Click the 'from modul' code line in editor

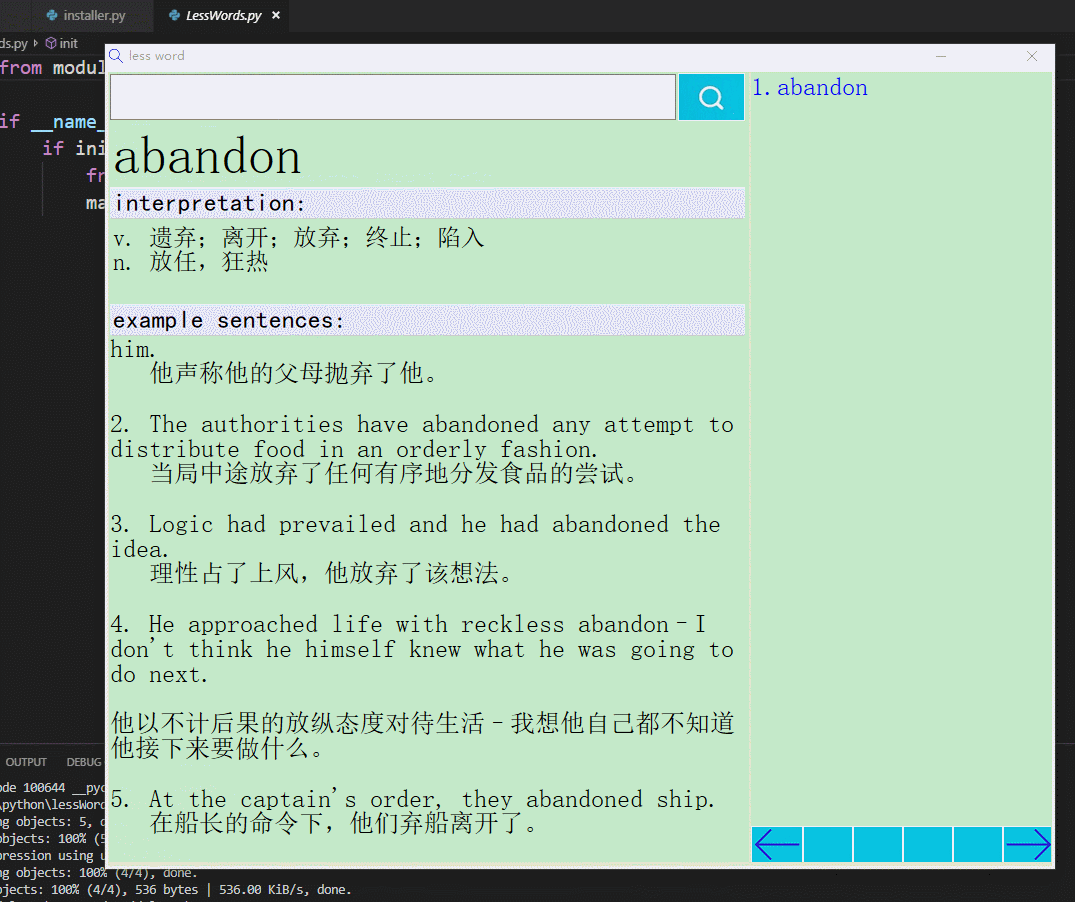click(52, 68)
